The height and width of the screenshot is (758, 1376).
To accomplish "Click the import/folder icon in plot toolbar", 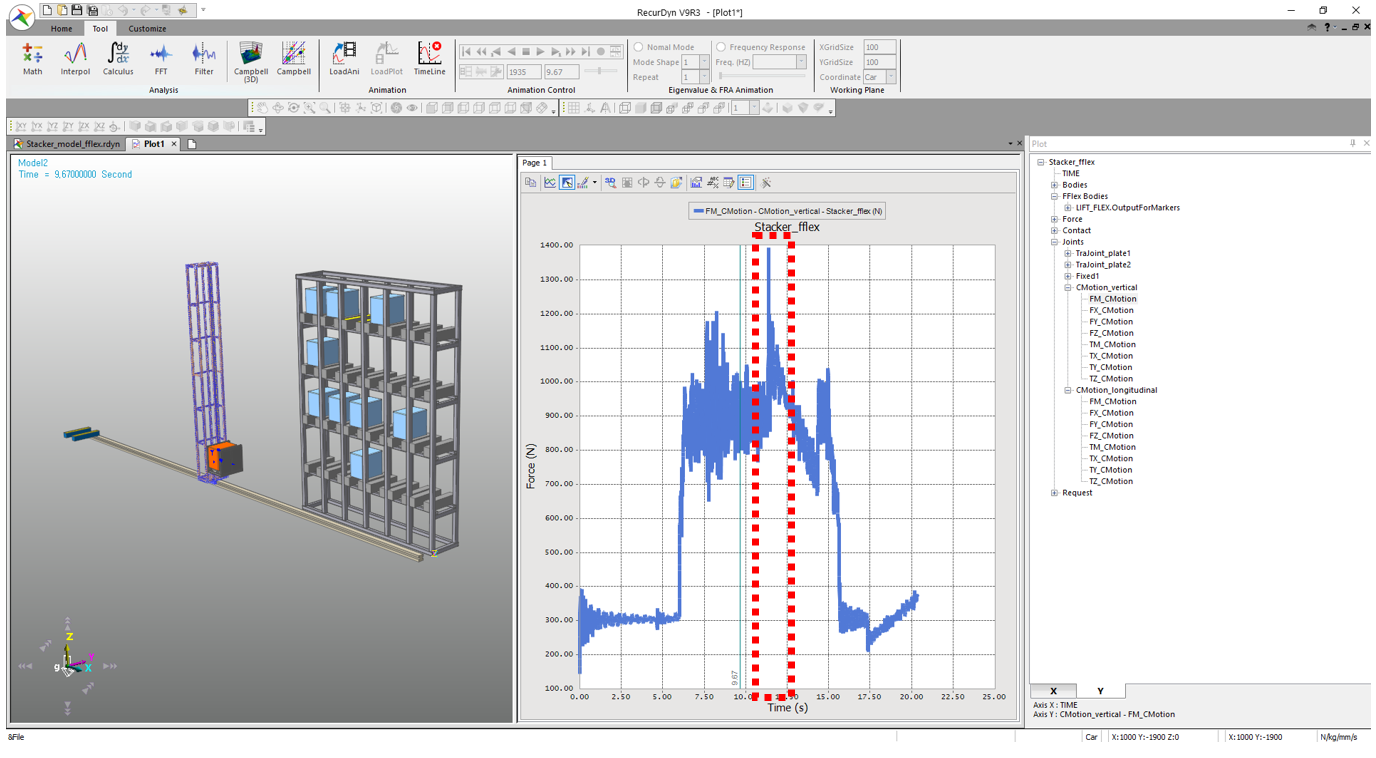I will 676,183.
